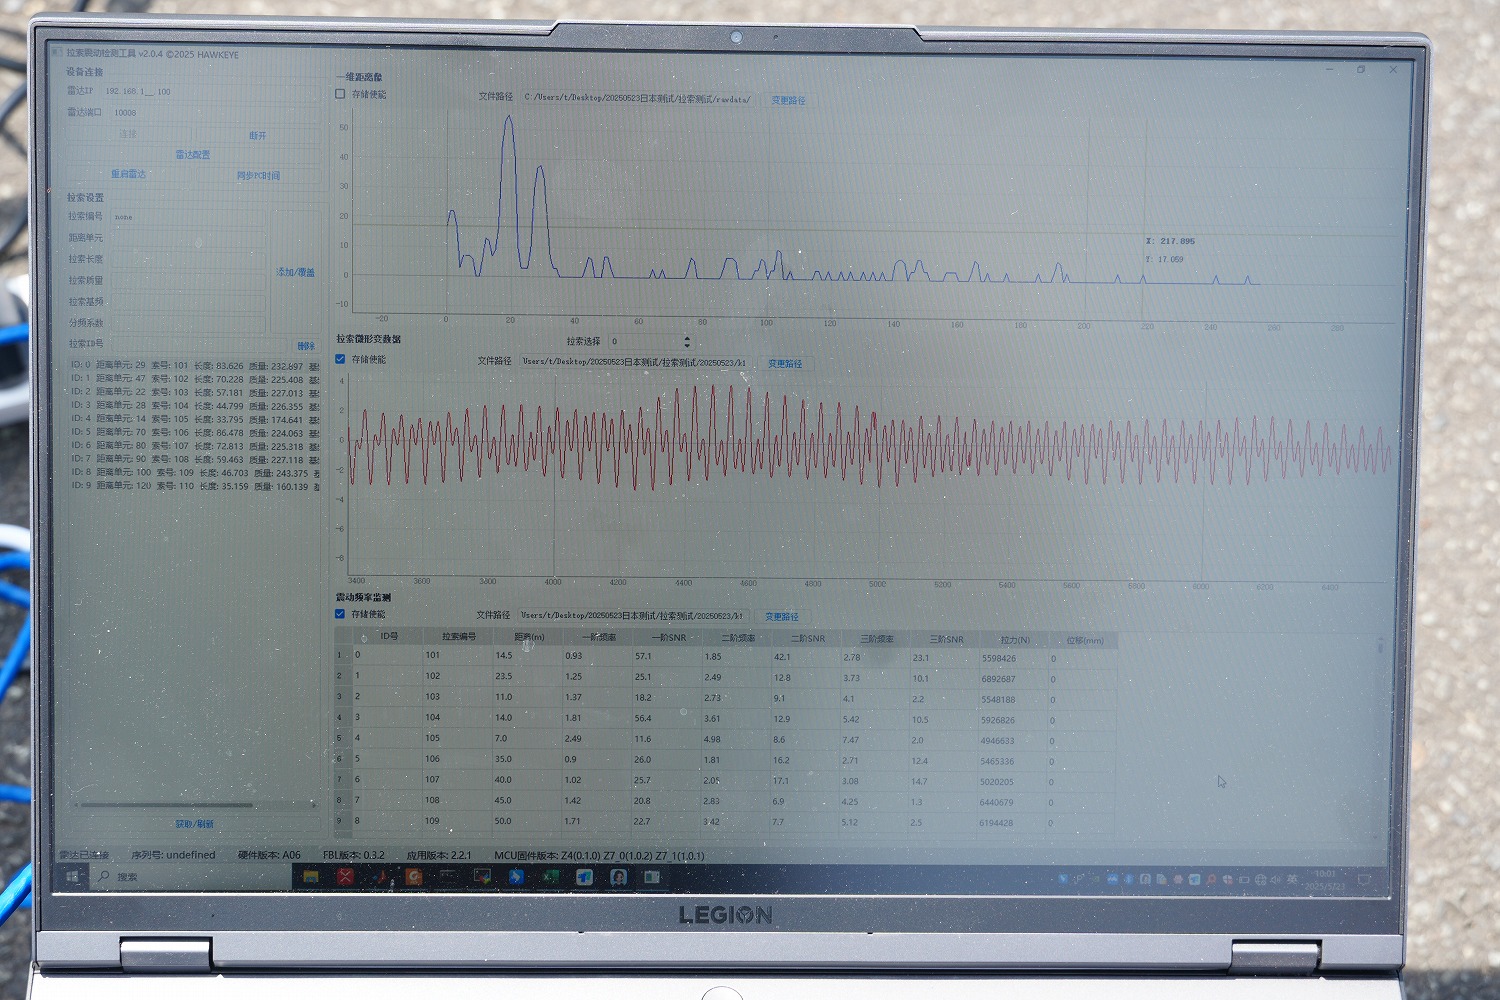This screenshot has width=1500, height=1000.
Task: Click 获取/刷新 below the cable list
Action: pyautogui.click(x=194, y=824)
